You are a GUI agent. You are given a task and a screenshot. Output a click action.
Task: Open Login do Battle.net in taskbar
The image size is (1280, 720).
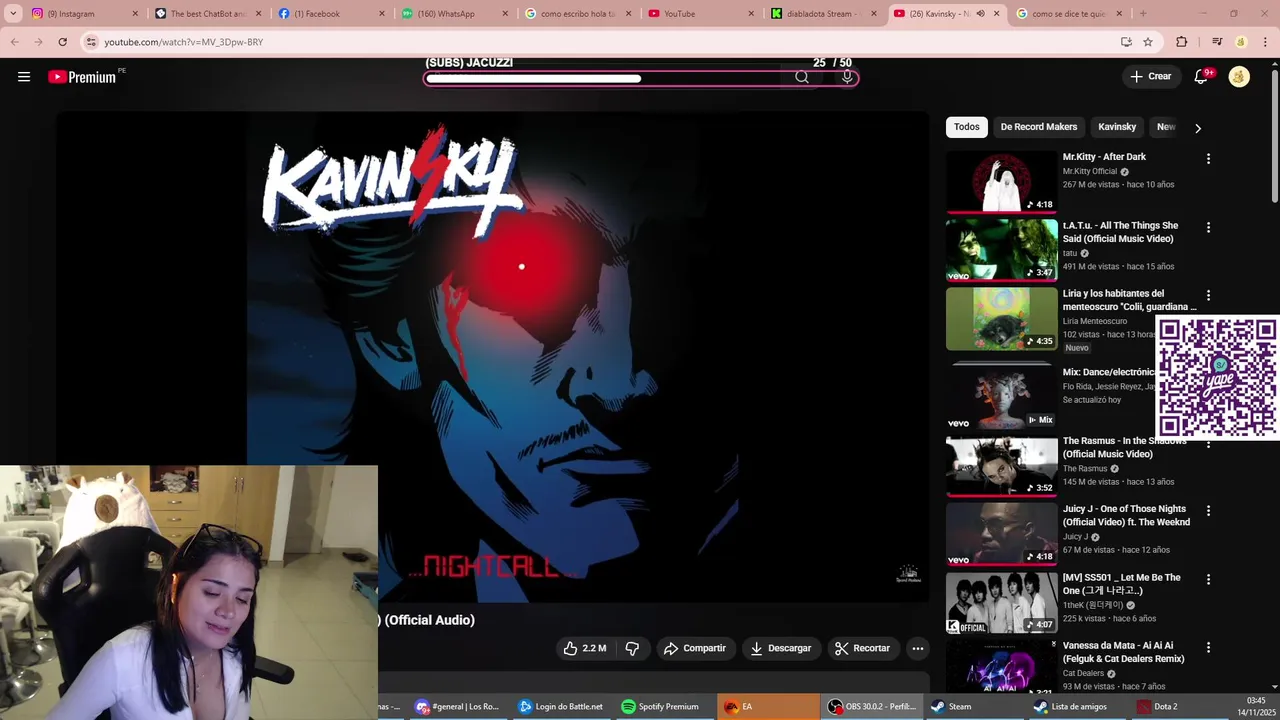561,706
